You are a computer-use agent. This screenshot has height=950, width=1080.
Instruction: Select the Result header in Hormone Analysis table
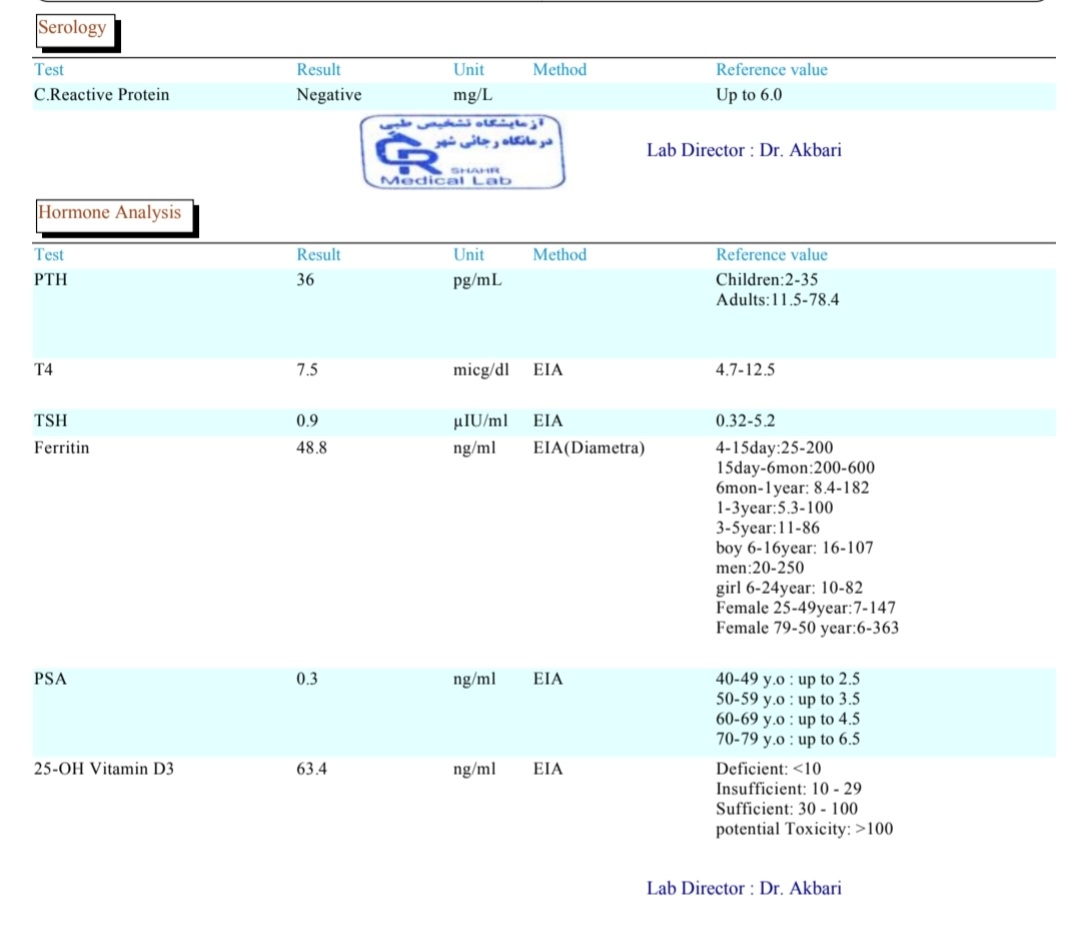[x=318, y=255]
